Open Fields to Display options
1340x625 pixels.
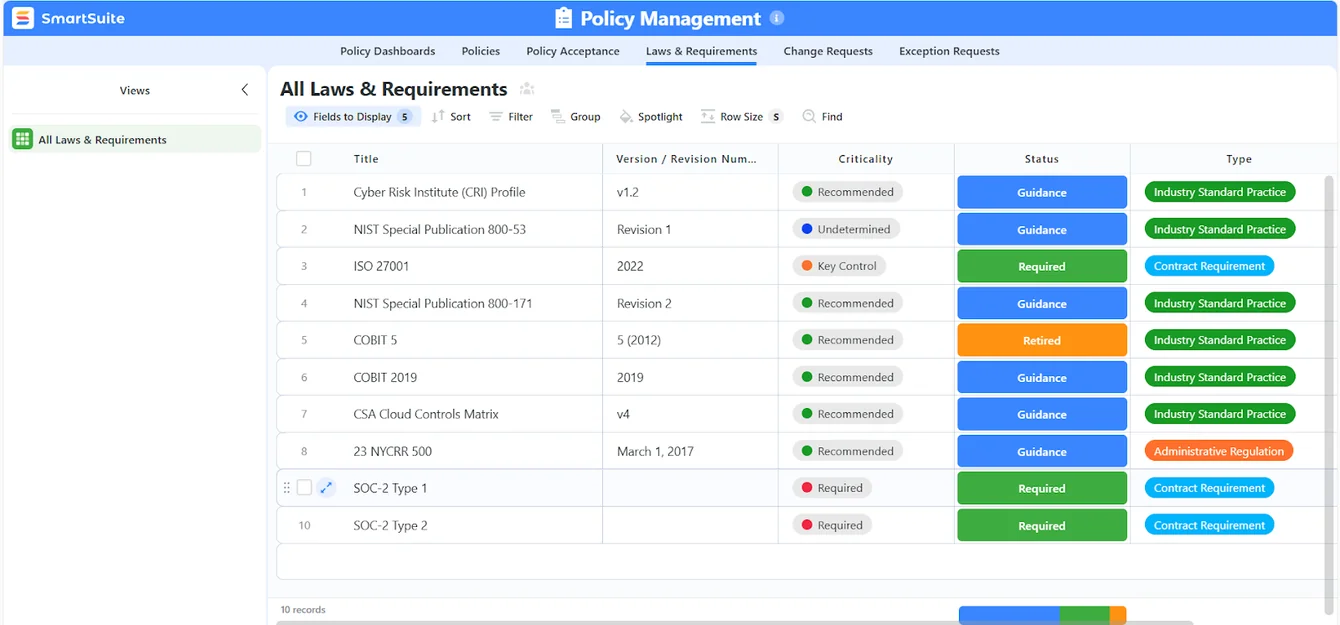pyautogui.click(x=353, y=117)
